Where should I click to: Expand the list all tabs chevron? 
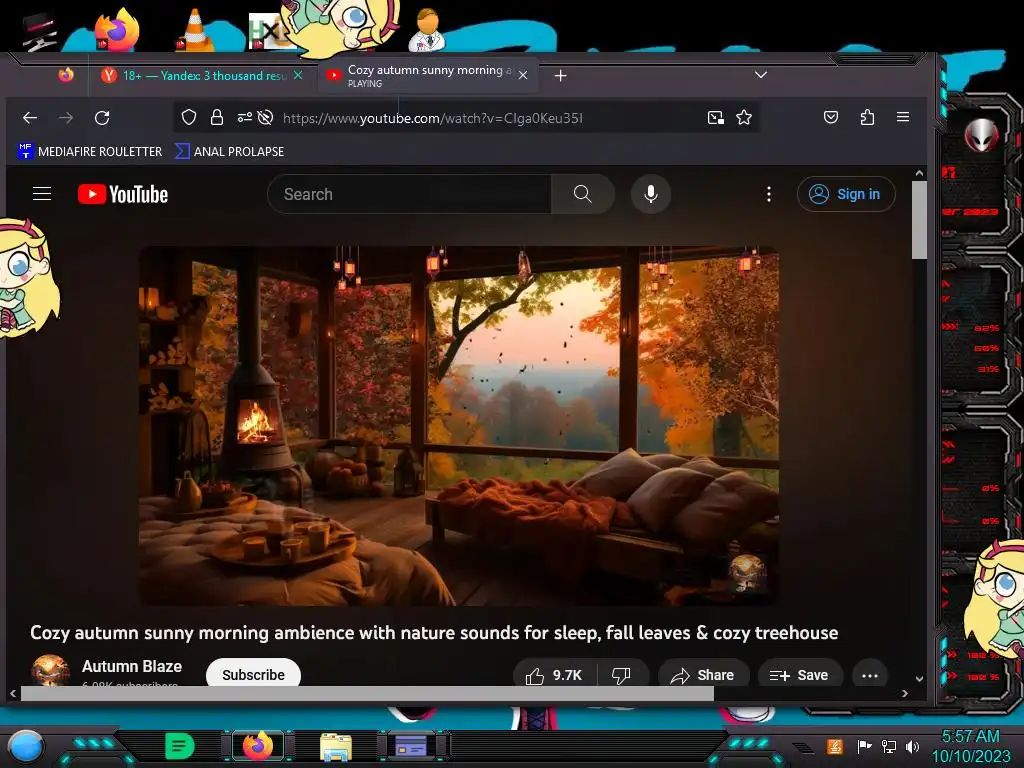tap(760, 74)
